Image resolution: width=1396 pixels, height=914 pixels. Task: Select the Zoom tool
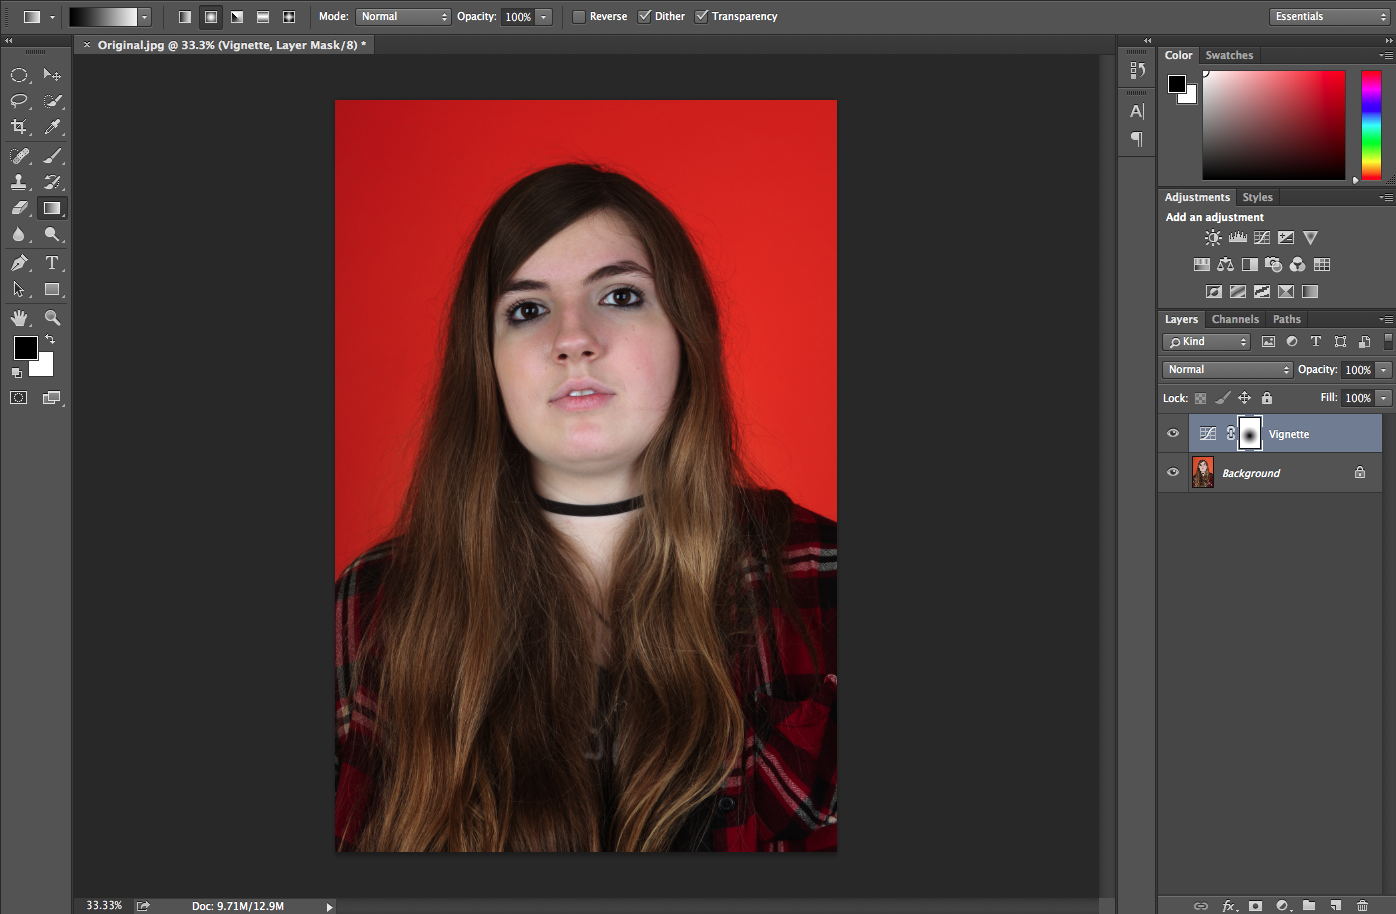[x=52, y=318]
